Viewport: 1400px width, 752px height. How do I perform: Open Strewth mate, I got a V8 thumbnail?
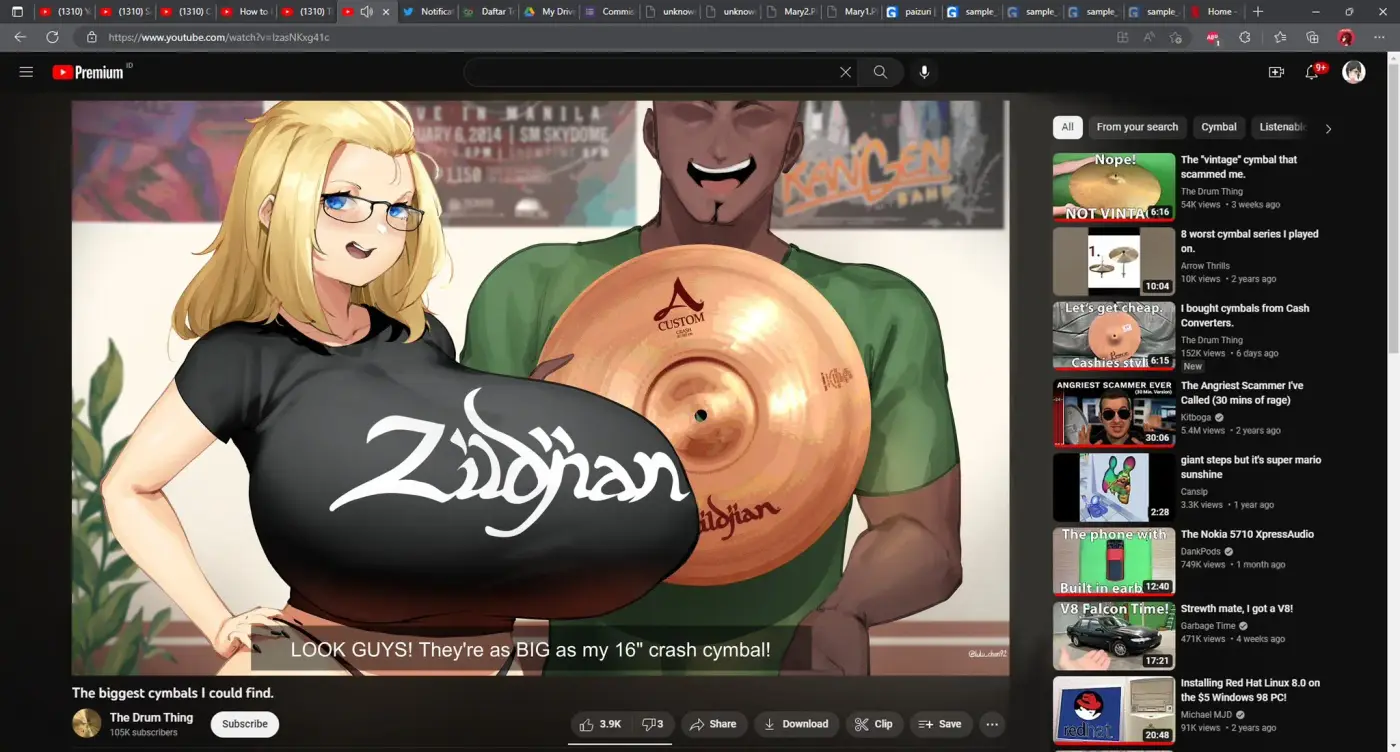1114,635
